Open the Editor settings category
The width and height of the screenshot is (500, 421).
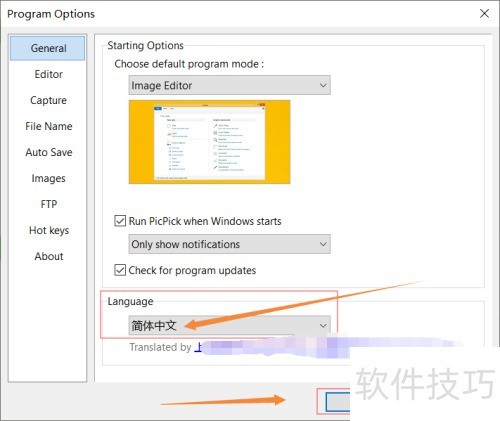[x=49, y=74]
